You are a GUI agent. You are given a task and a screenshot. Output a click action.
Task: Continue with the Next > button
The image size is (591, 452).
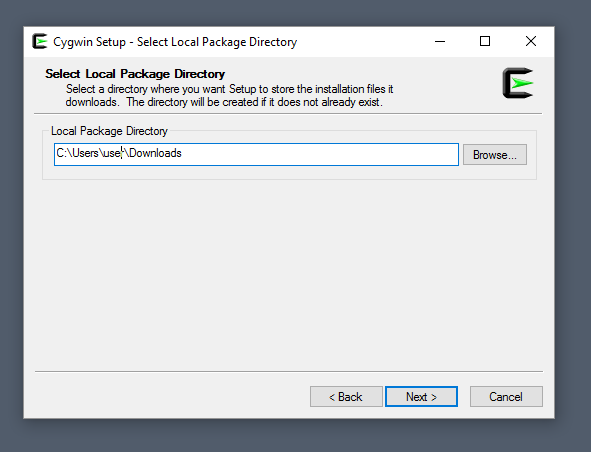click(421, 397)
